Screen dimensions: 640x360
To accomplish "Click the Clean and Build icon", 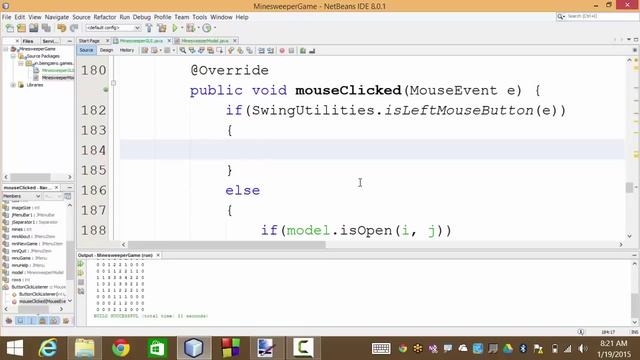I will point(162,28).
